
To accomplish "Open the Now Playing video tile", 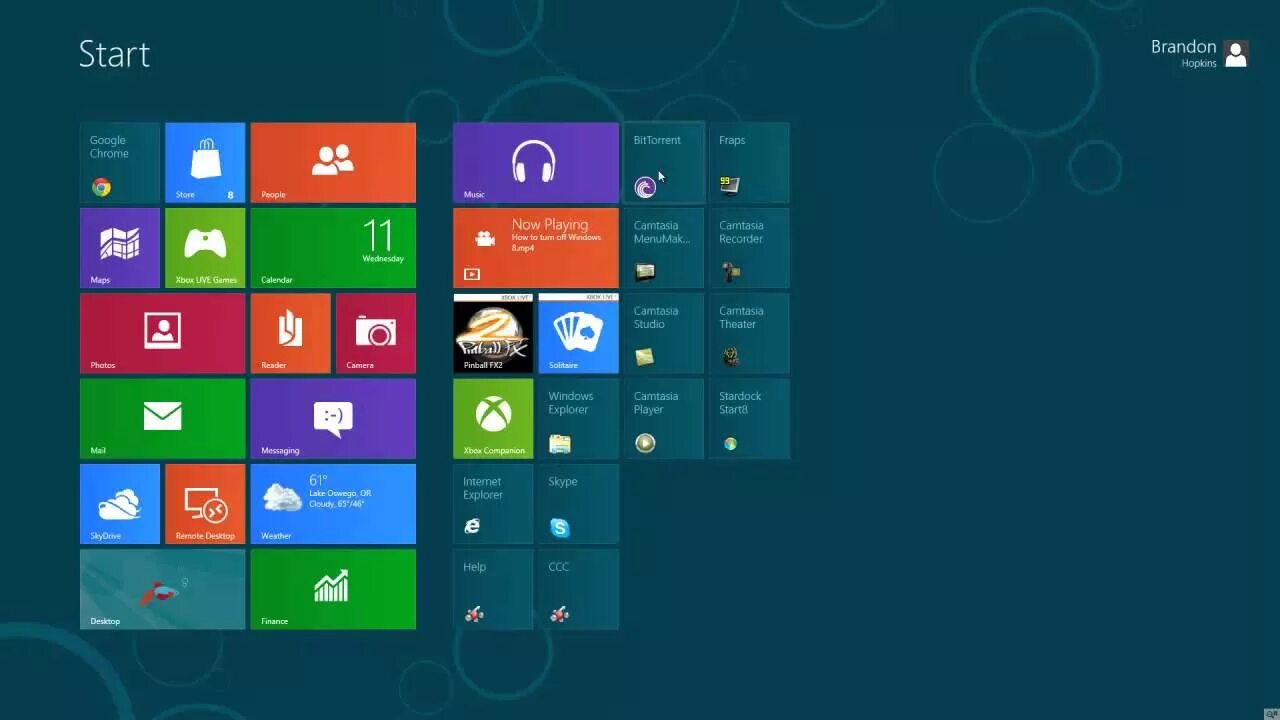I will coord(536,248).
